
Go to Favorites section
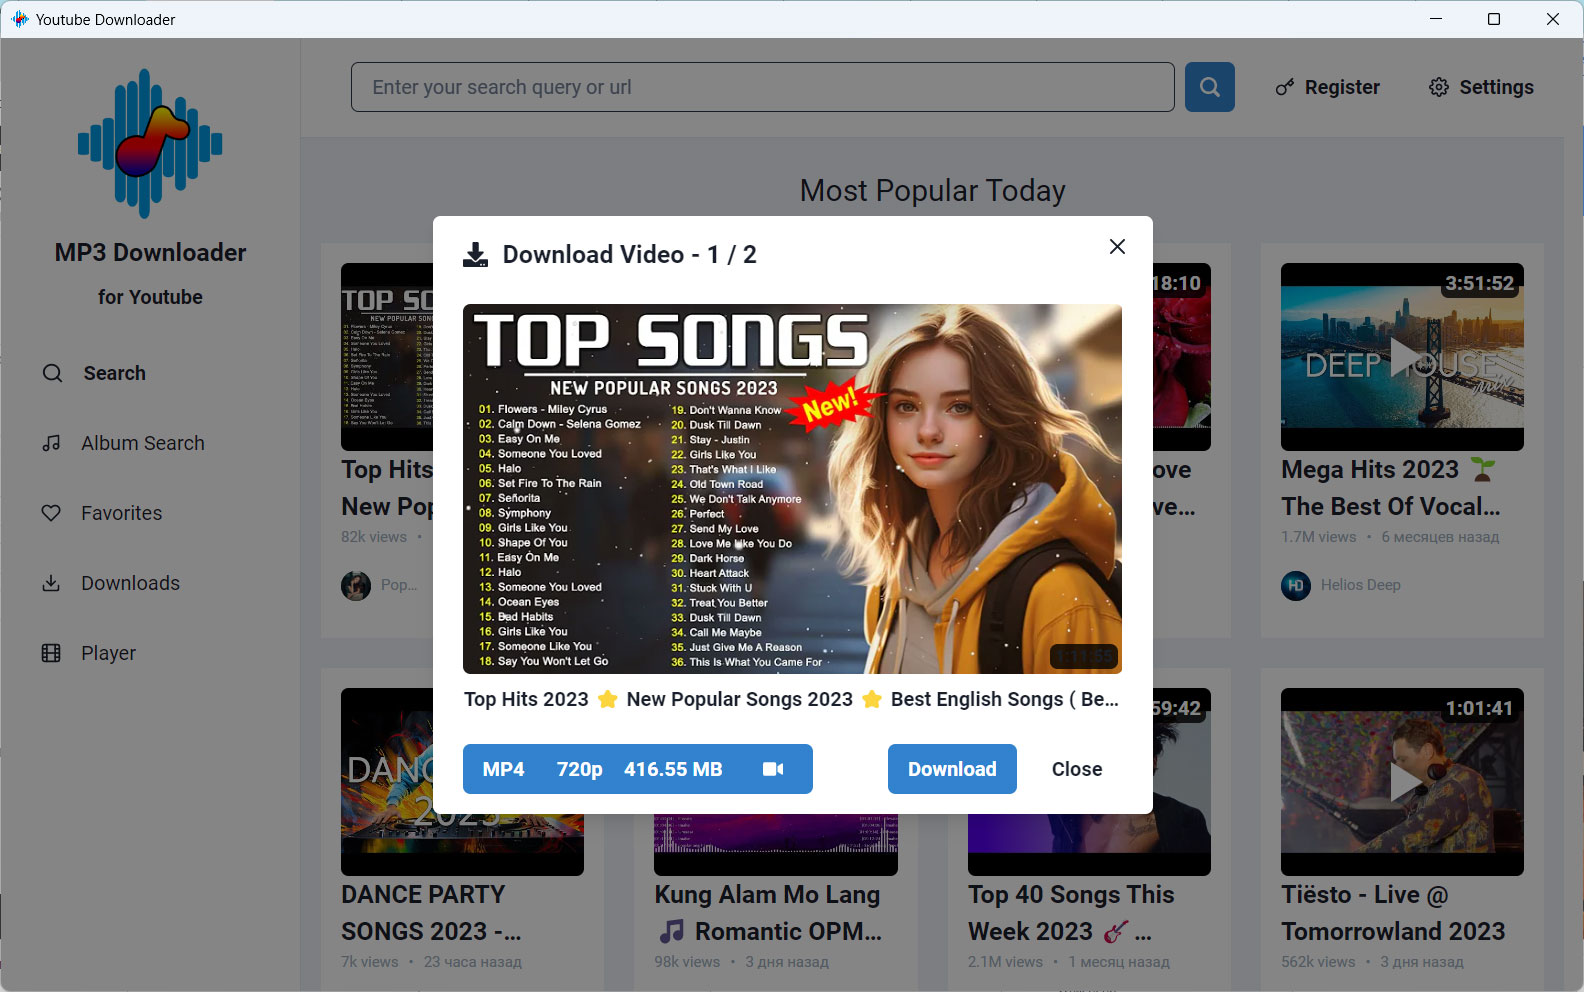coord(121,513)
